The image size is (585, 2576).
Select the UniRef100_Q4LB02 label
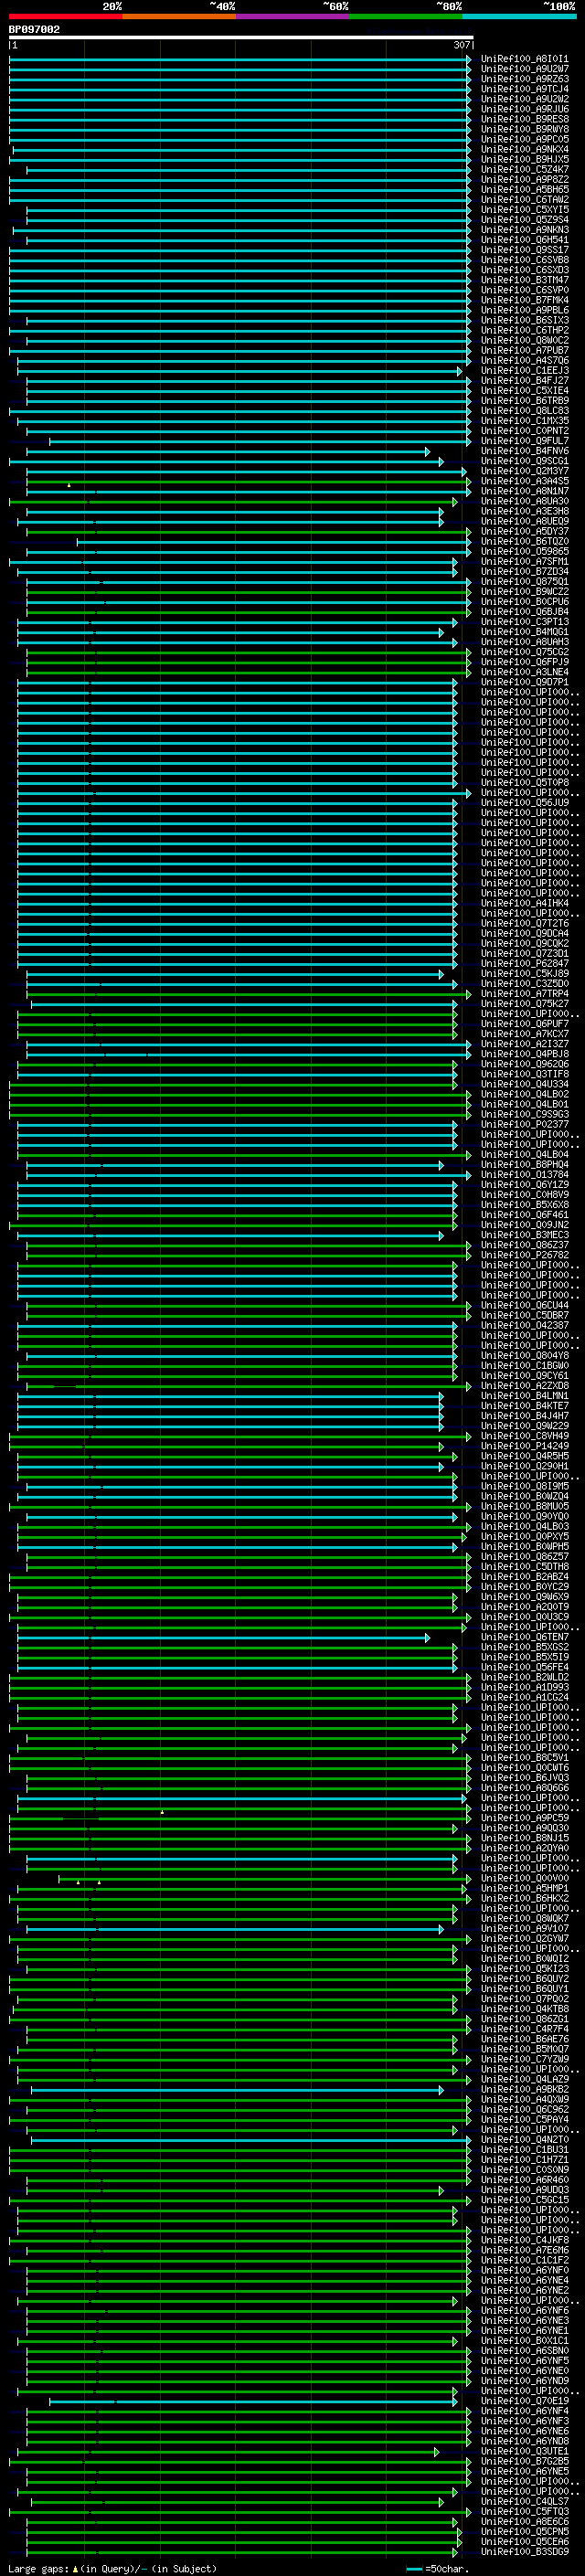click(525, 1095)
